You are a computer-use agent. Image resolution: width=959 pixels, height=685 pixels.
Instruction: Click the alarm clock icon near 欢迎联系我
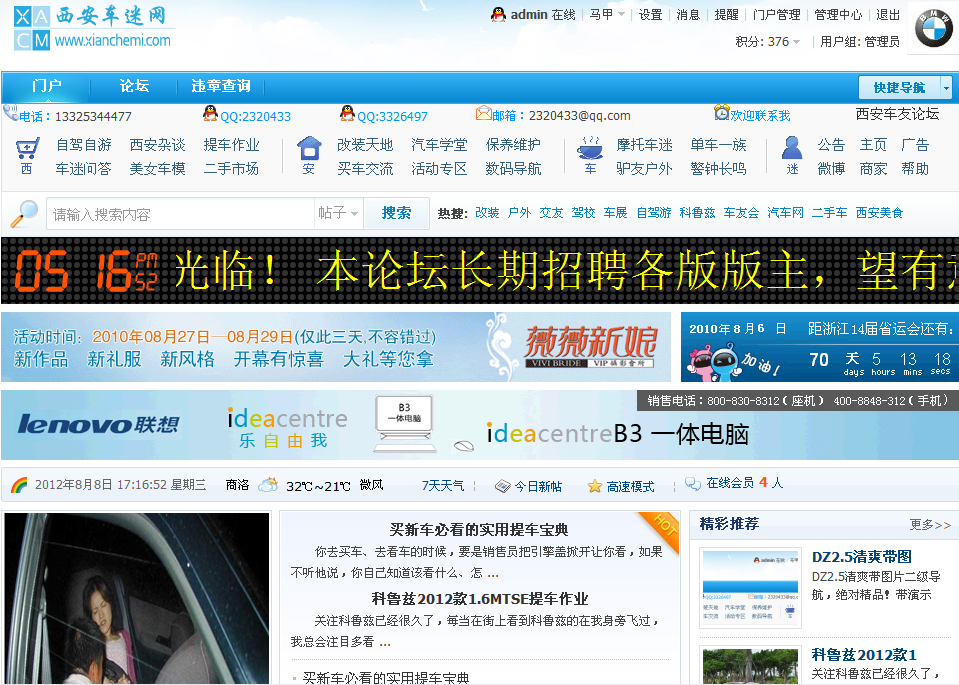[x=722, y=113]
